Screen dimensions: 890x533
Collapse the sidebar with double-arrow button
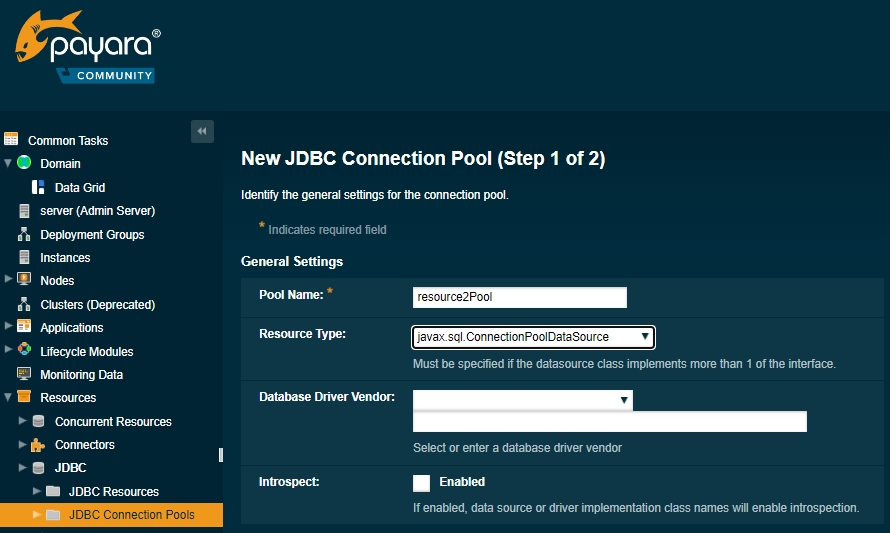click(202, 131)
